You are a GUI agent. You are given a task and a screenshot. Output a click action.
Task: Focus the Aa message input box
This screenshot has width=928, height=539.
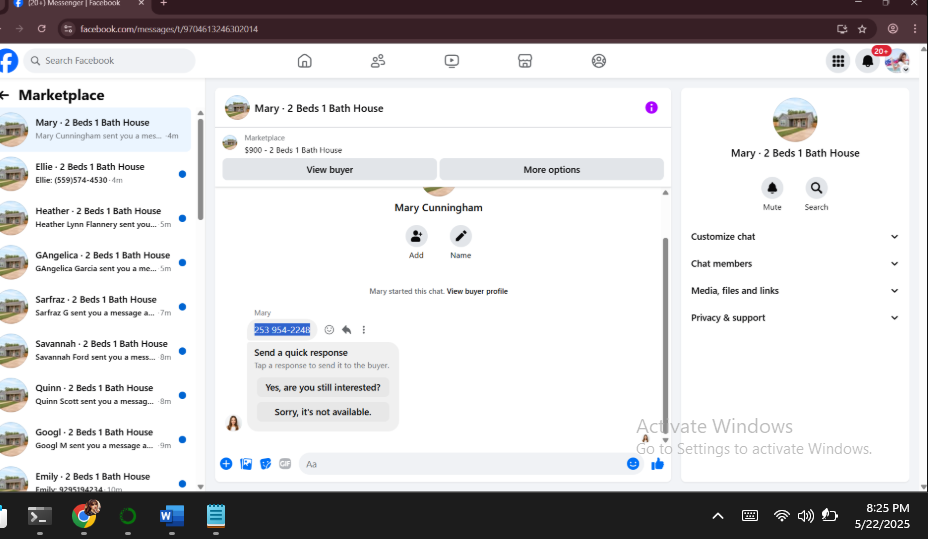463,464
